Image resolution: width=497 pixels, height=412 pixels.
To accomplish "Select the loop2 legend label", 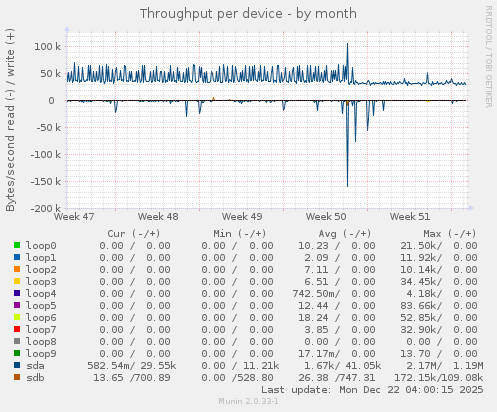I will coord(41,270).
